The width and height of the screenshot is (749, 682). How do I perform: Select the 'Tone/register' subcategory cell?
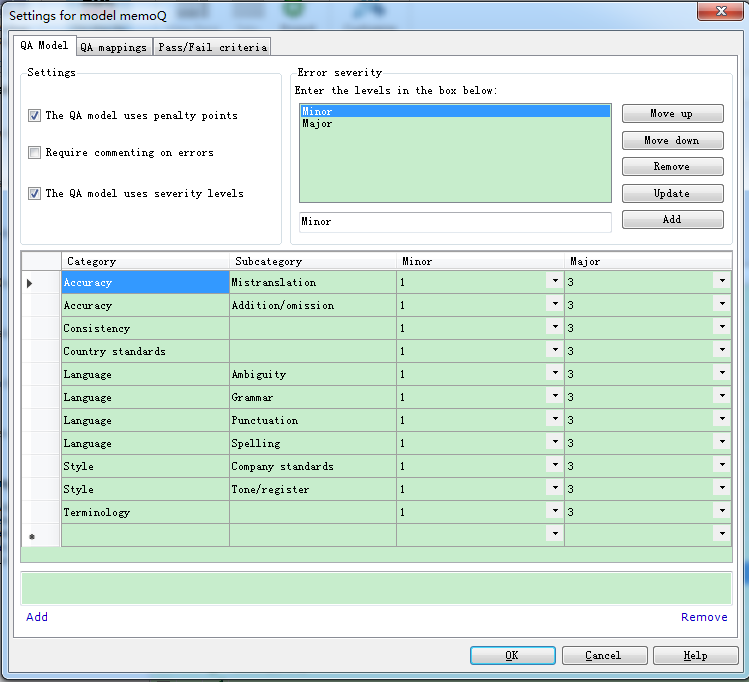point(313,490)
